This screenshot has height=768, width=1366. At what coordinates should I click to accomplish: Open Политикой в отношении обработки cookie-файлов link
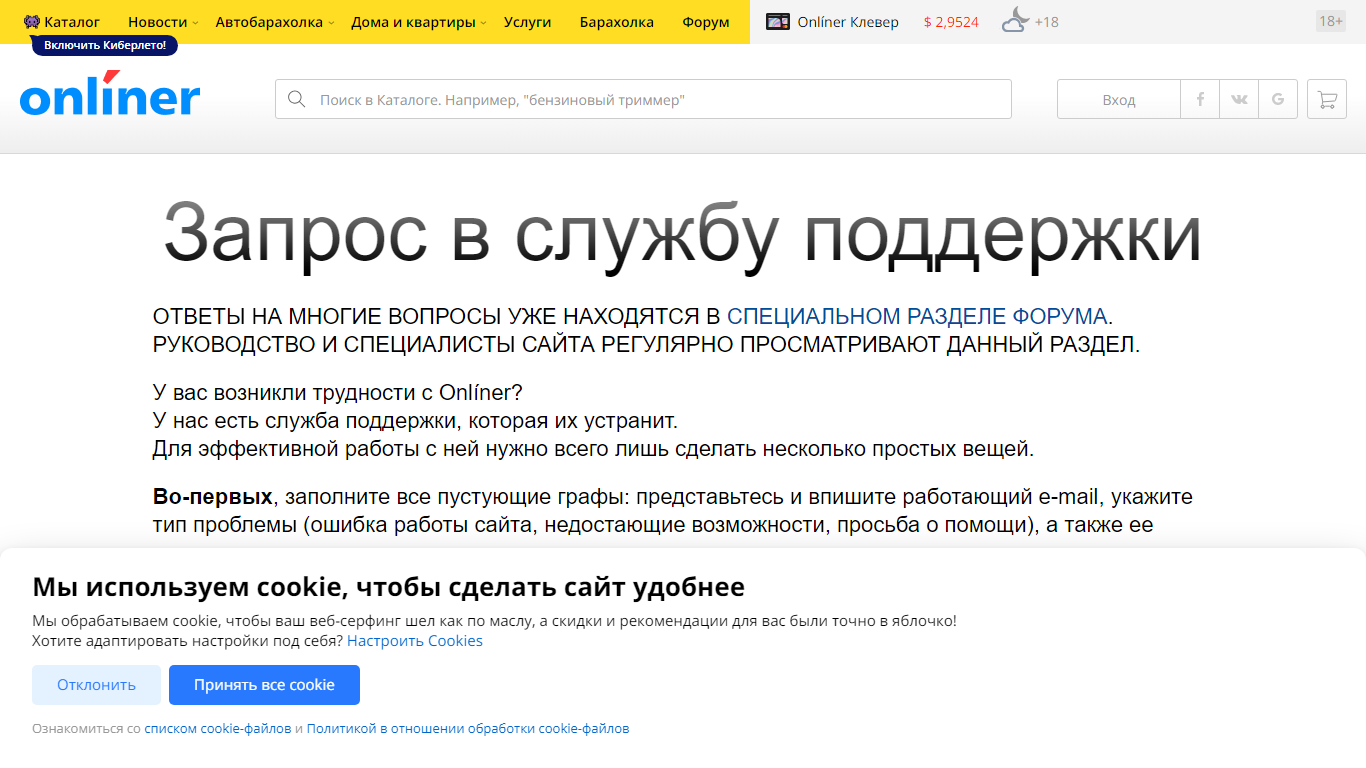click(x=468, y=729)
